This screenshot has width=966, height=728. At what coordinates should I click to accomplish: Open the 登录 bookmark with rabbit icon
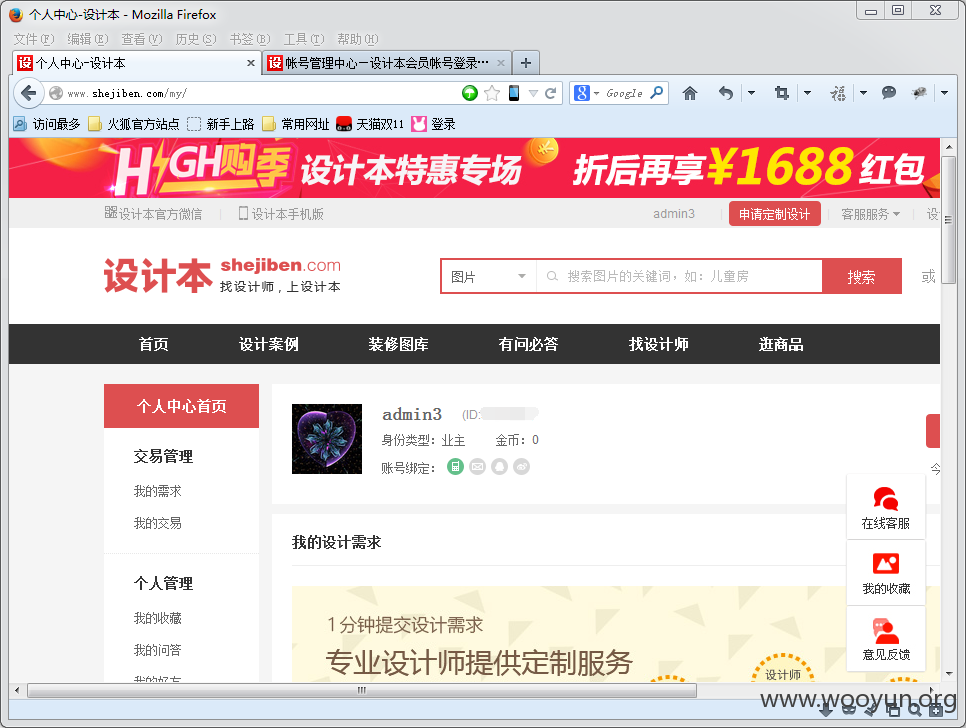[434, 124]
